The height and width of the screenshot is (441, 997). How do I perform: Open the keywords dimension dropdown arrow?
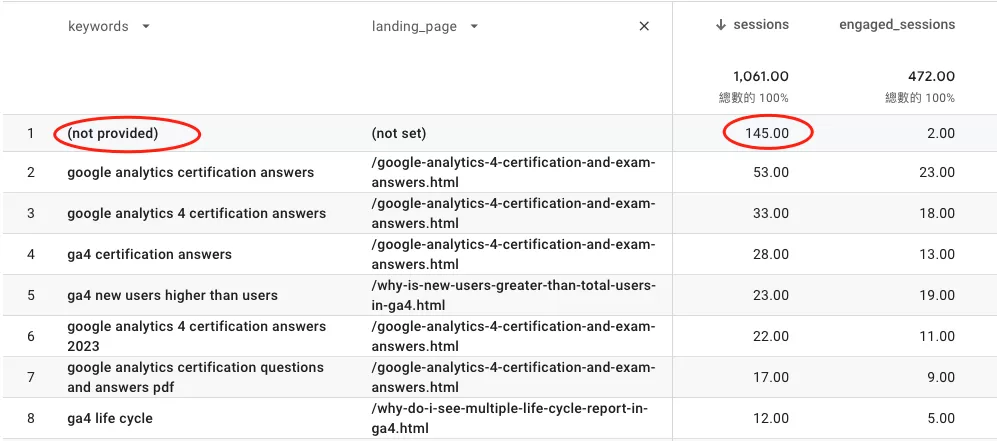146,27
